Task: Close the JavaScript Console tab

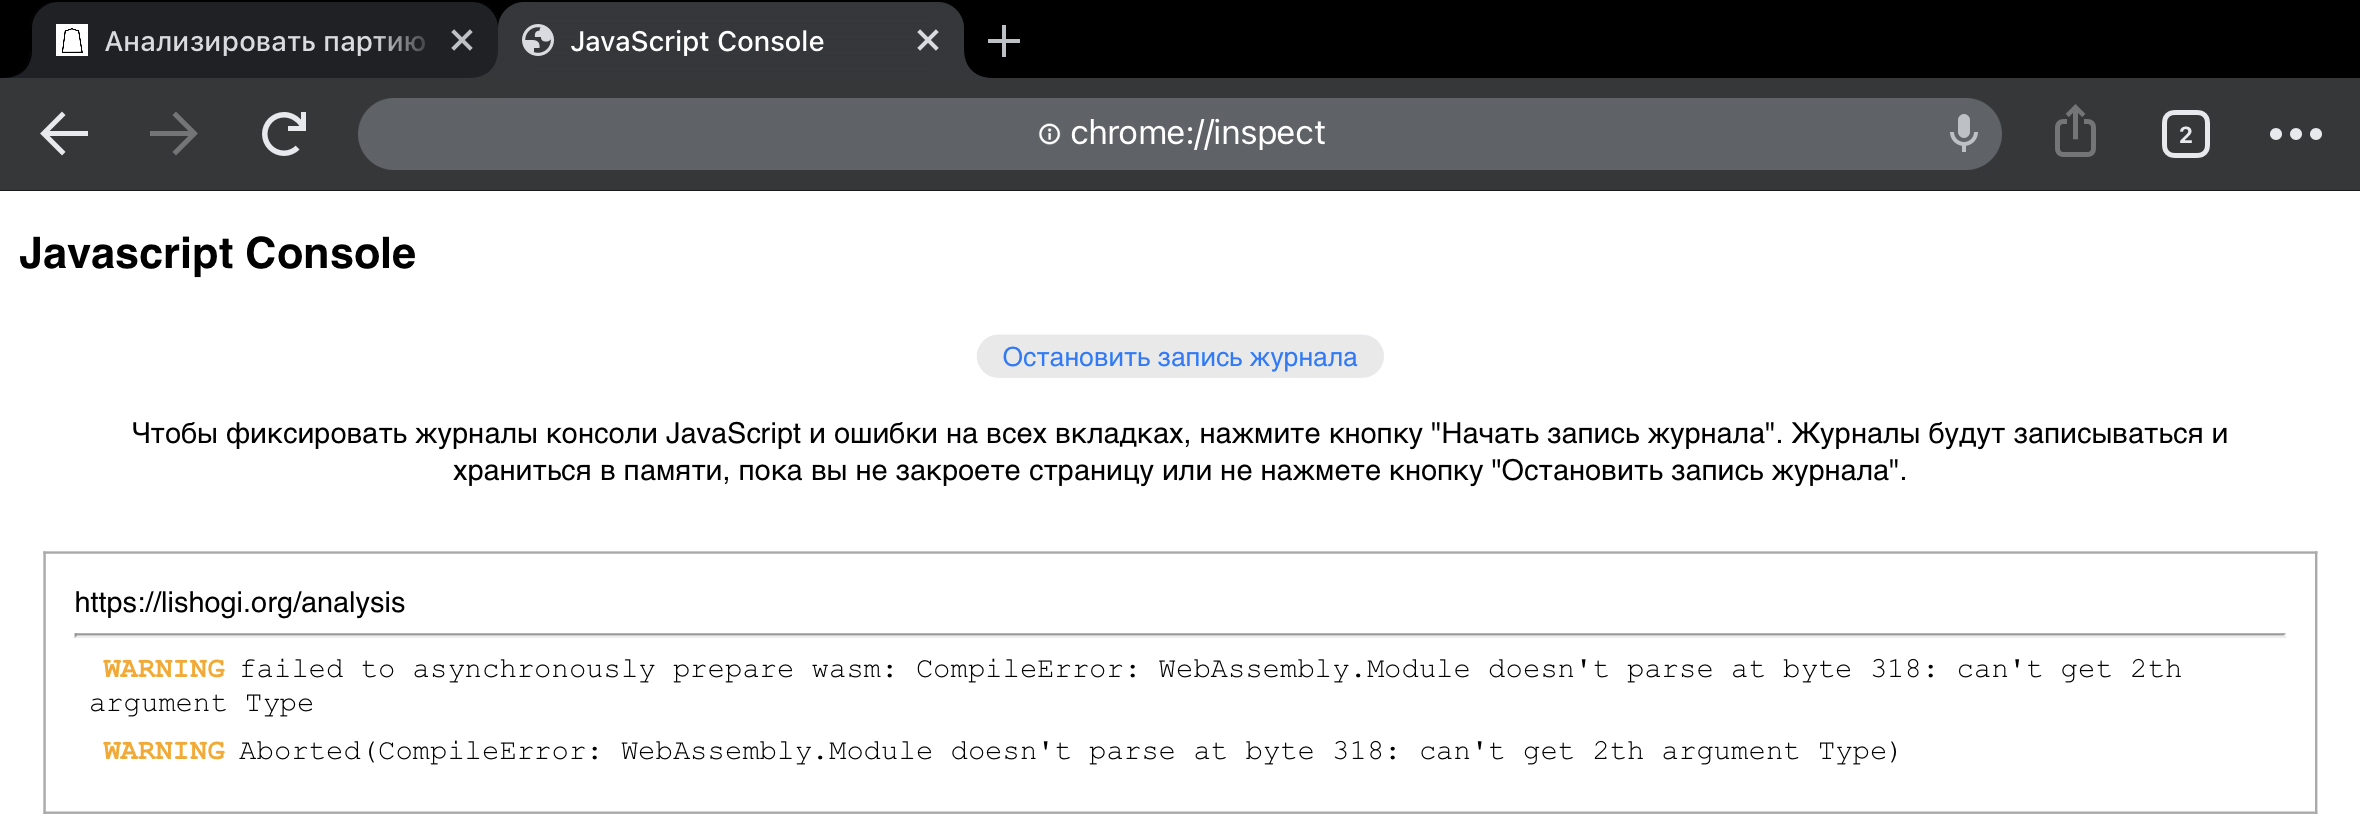Action: pyautogui.click(x=928, y=40)
